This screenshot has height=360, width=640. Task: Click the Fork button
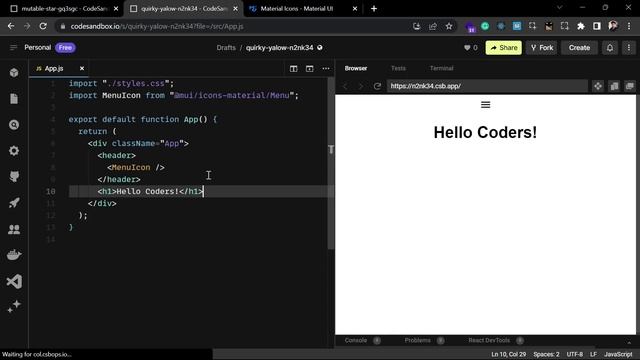tap(542, 48)
